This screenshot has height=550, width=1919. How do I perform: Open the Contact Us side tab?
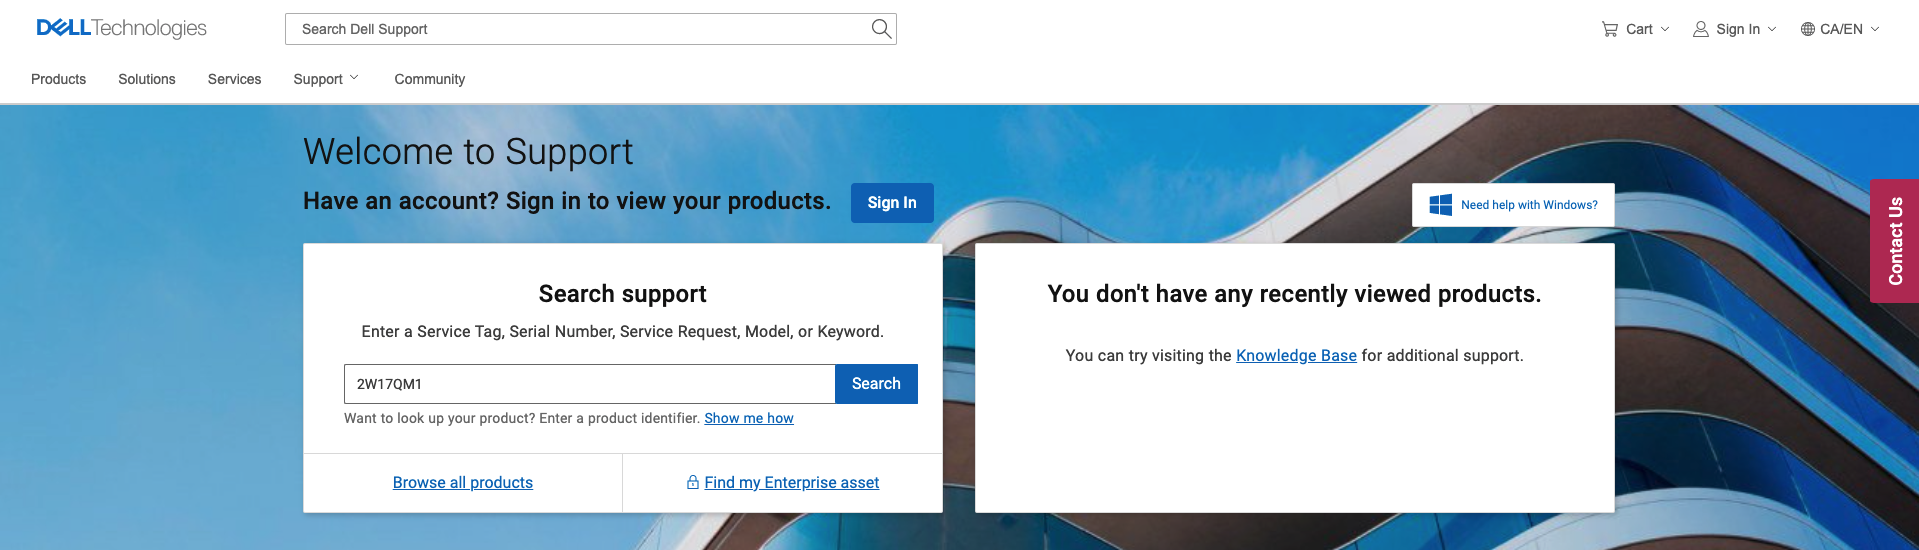click(x=1894, y=241)
